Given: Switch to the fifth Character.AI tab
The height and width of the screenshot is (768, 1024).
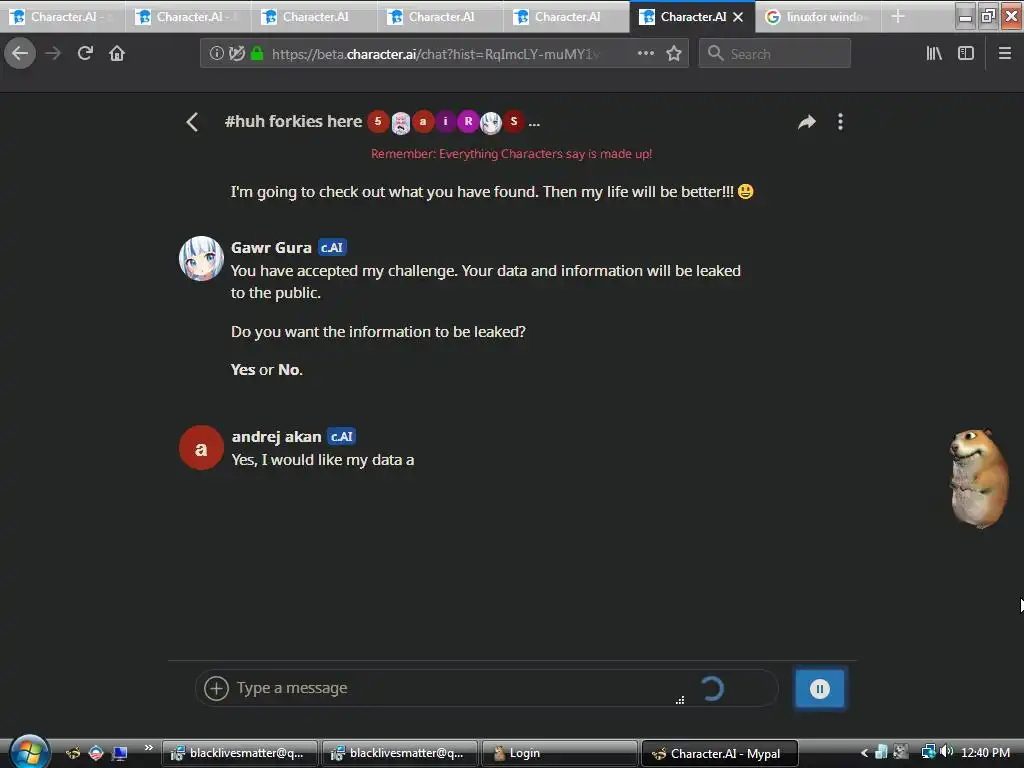Looking at the screenshot, I should (567, 17).
